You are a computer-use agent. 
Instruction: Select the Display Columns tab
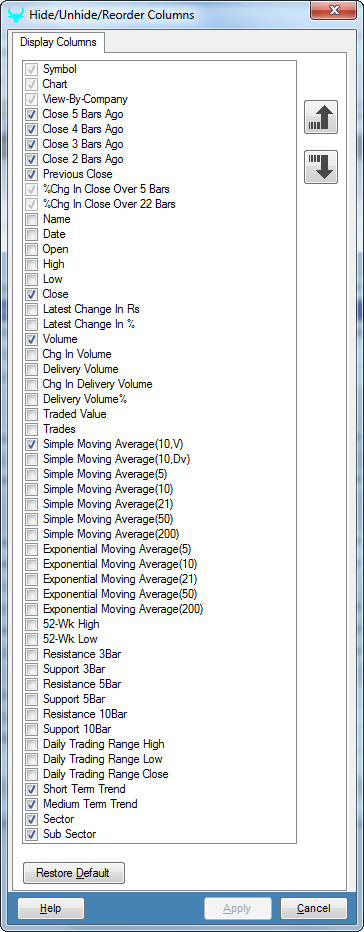[x=59, y=42]
